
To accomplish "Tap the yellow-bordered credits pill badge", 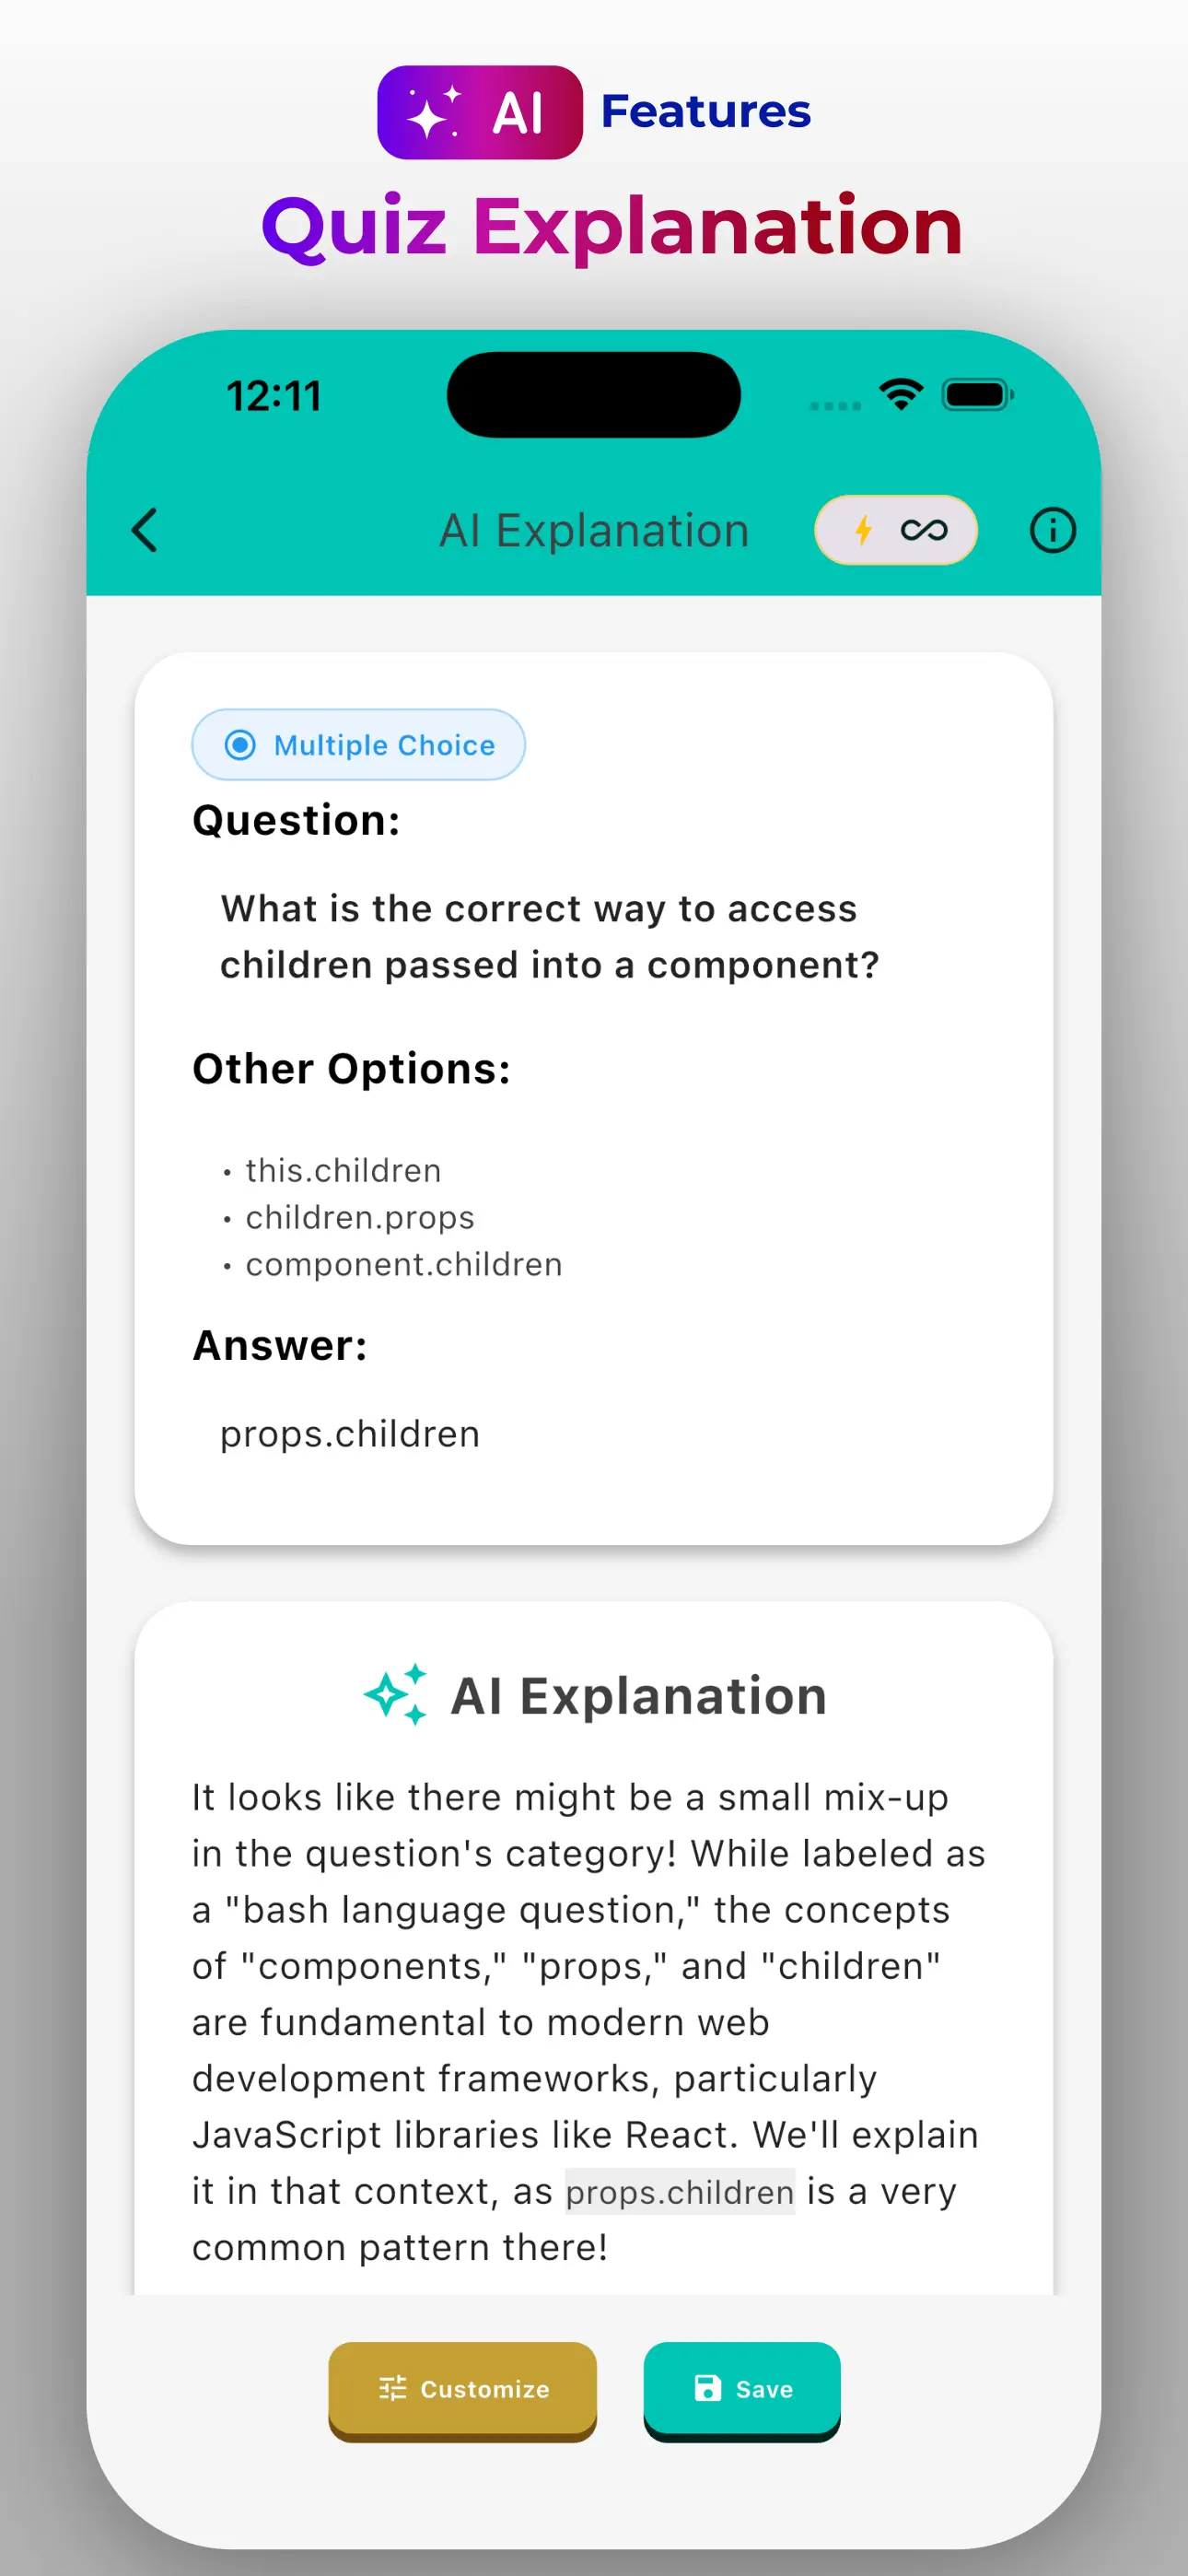I will (x=896, y=530).
